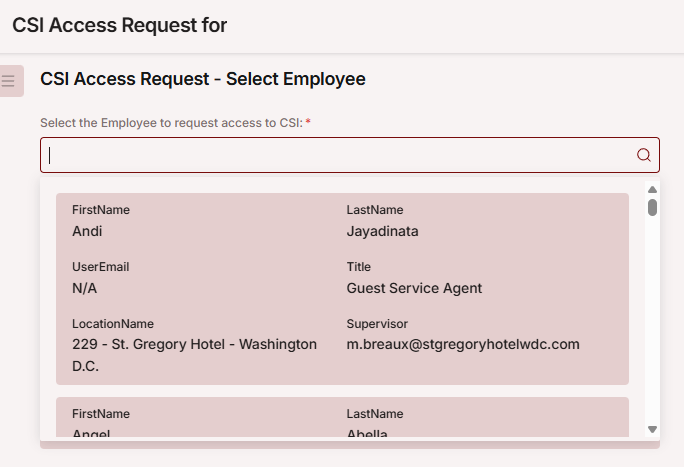Click the m.breaux@stgregoryhotelwdc.com supervisor email
Screen dimensions: 684x467
tap(463, 344)
